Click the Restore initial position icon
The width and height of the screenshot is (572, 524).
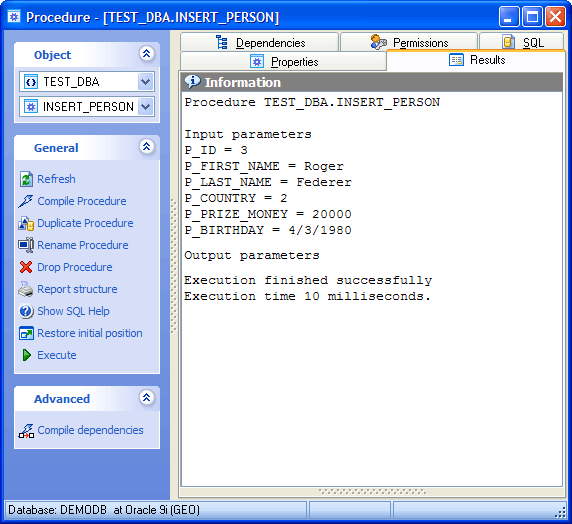point(26,333)
